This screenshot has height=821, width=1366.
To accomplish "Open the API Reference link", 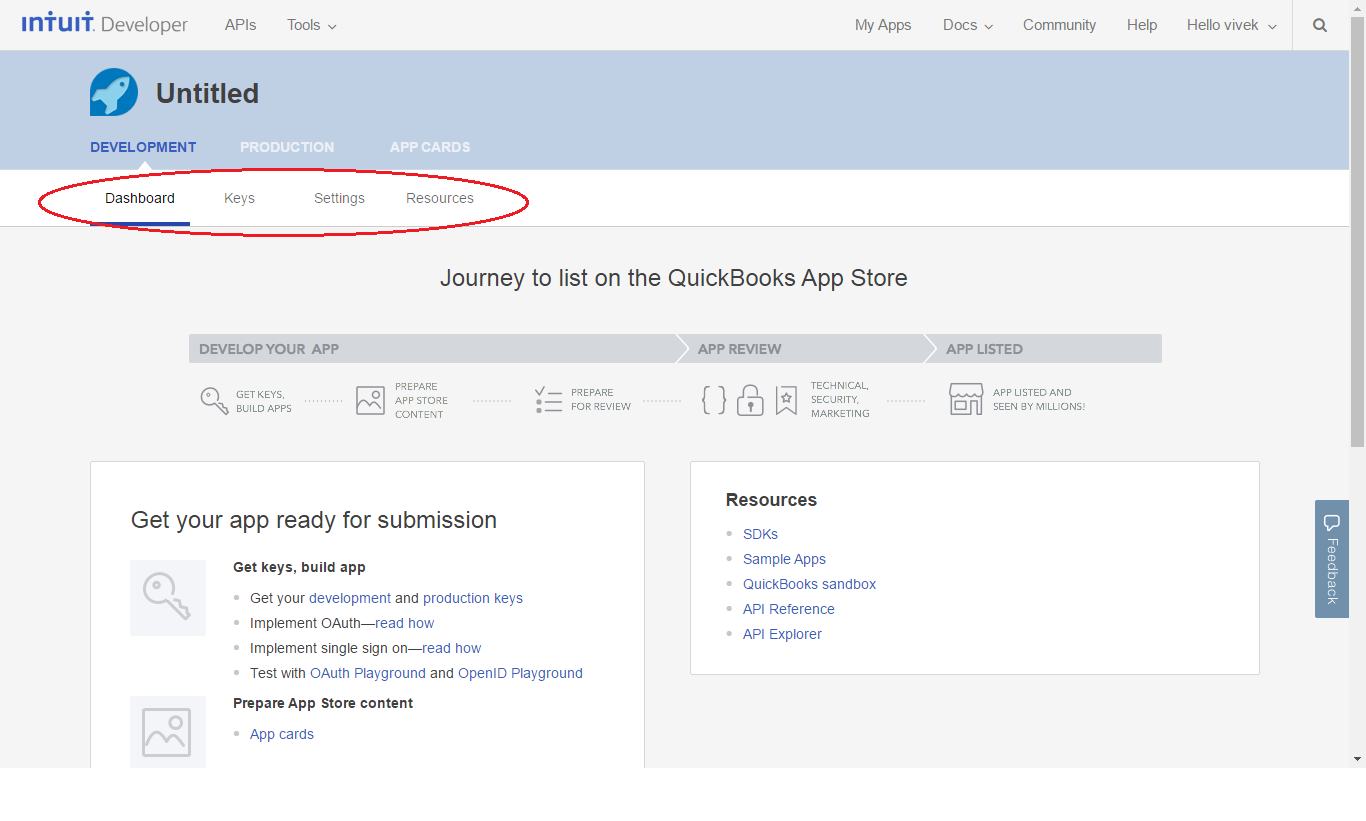I will point(788,609).
